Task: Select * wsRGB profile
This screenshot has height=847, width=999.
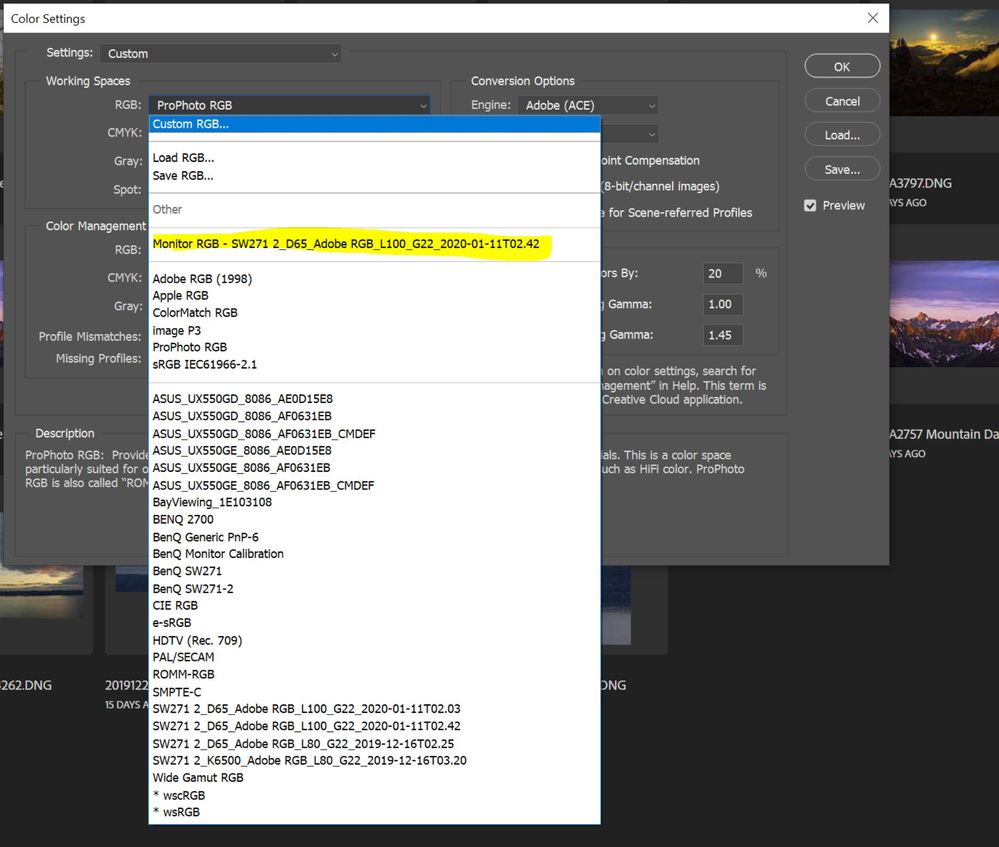Action: 375,812
